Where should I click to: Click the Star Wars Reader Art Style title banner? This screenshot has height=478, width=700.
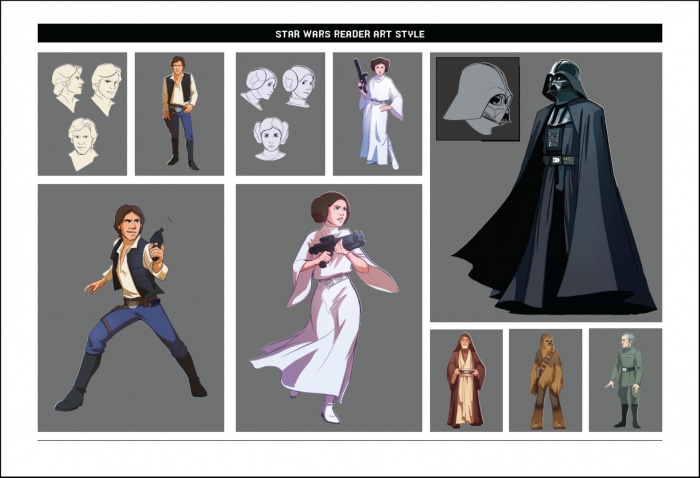pyautogui.click(x=349, y=33)
